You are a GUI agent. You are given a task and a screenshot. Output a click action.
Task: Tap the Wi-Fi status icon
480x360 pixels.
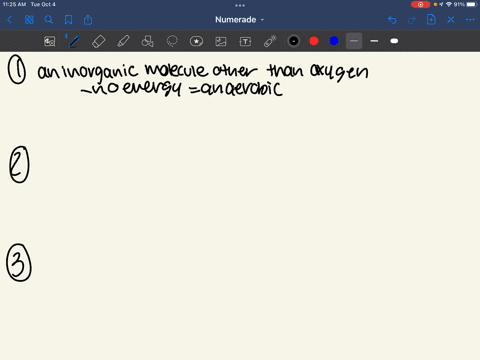[449, 4]
